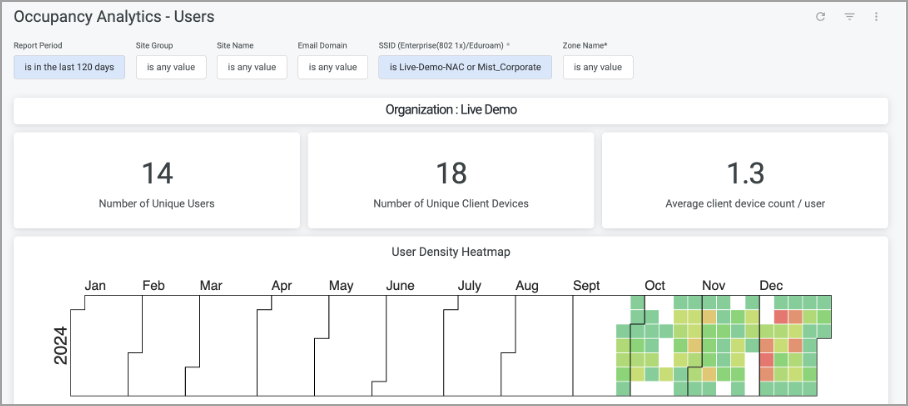Image resolution: width=908 pixels, height=406 pixels.
Task: Click the 18 unique client devices value
Action: point(451,173)
